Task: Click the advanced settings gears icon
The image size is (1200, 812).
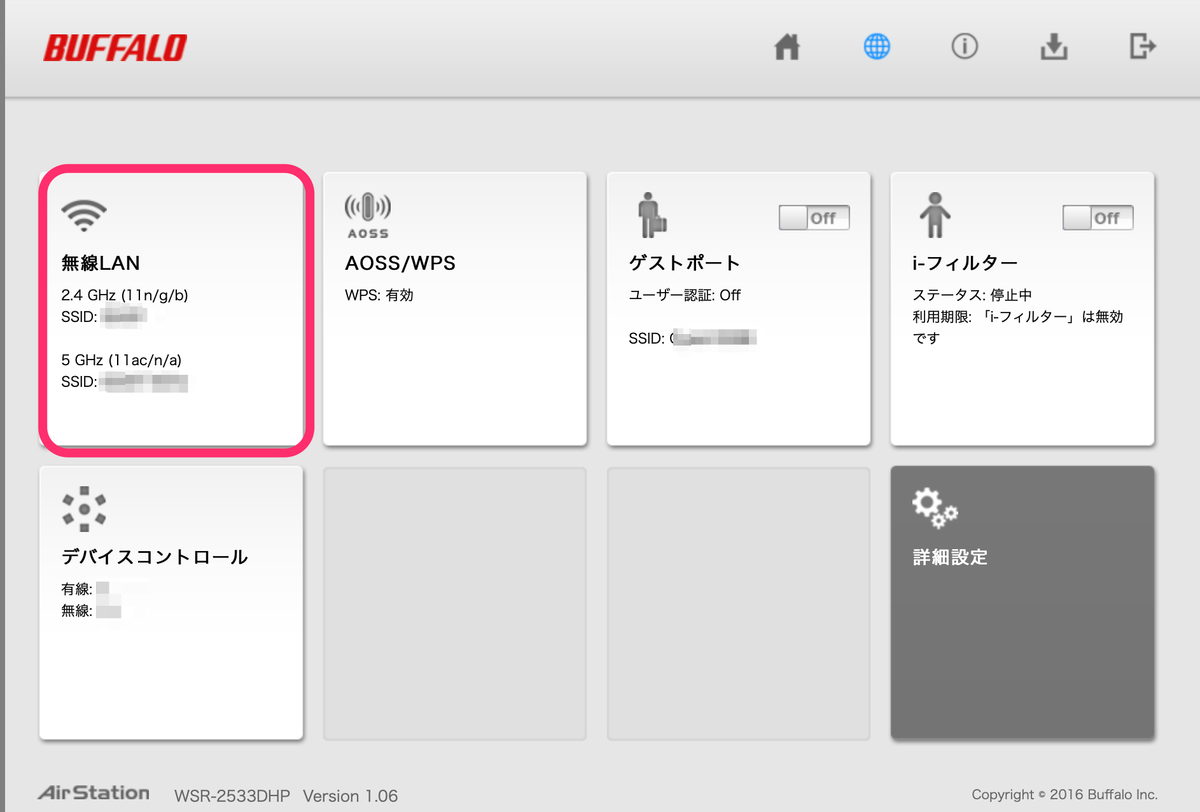Action: (x=935, y=508)
